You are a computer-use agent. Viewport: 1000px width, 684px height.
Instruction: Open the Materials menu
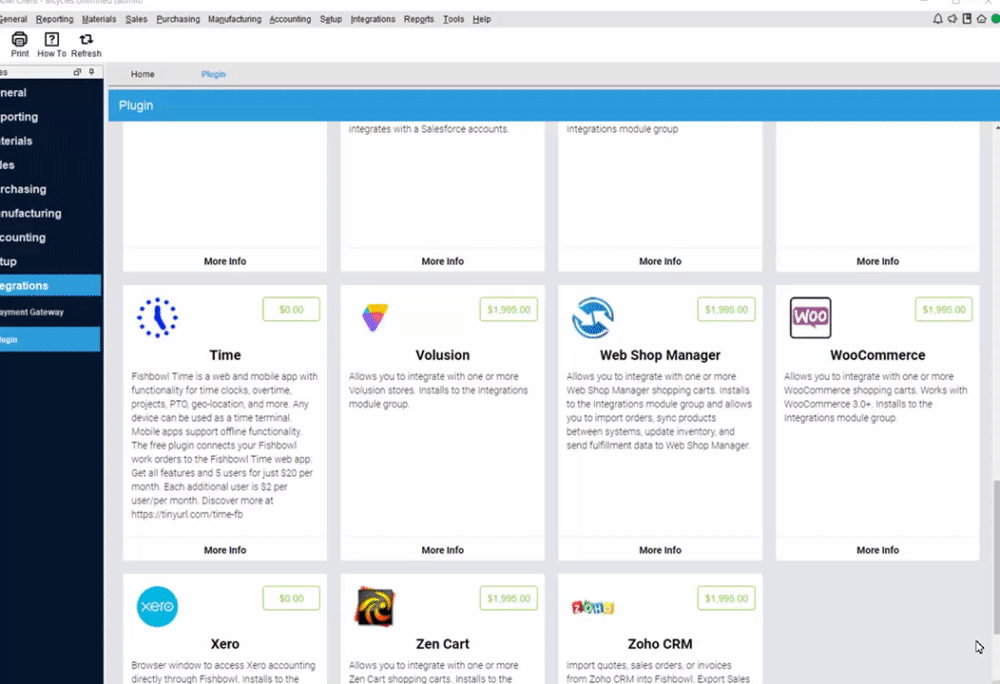coord(99,19)
